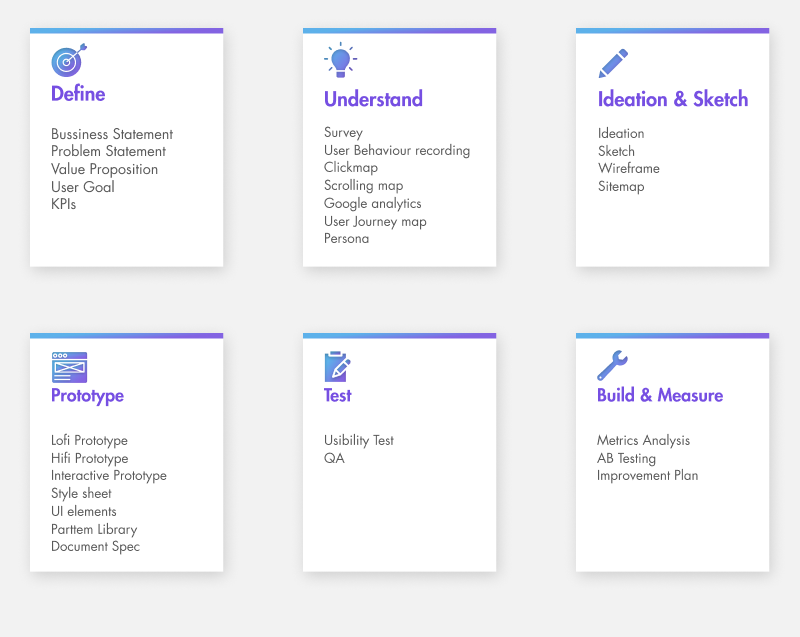This screenshot has height=637, width=800.
Task: Click the 'Wireframe' entry
Action: tap(629, 169)
